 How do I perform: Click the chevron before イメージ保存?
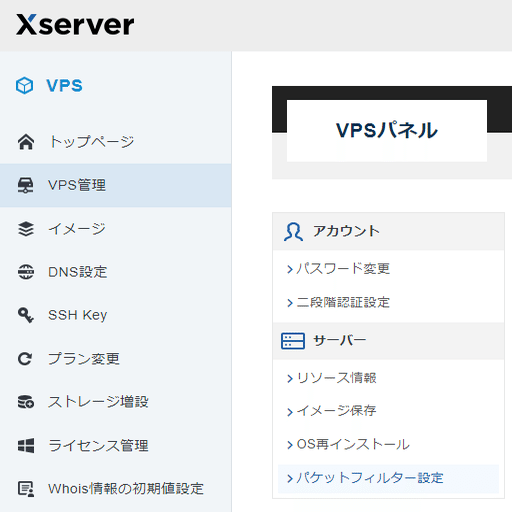pyautogui.click(x=290, y=412)
